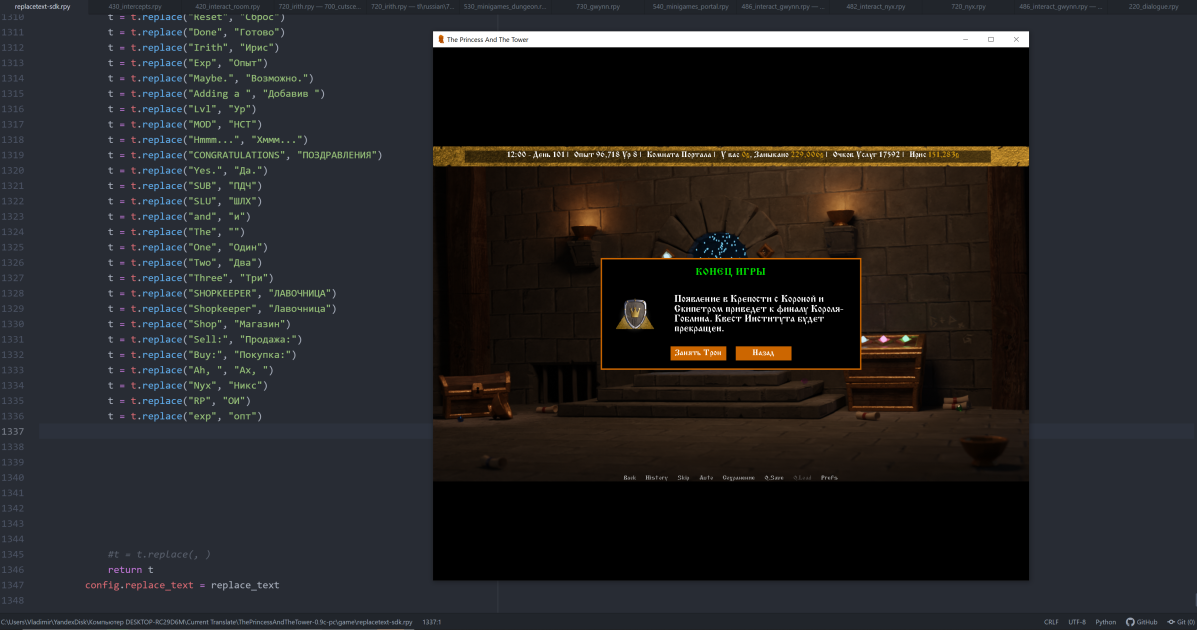Minimize the game window
This screenshot has width=1197, height=630.
click(x=966, y=39)
